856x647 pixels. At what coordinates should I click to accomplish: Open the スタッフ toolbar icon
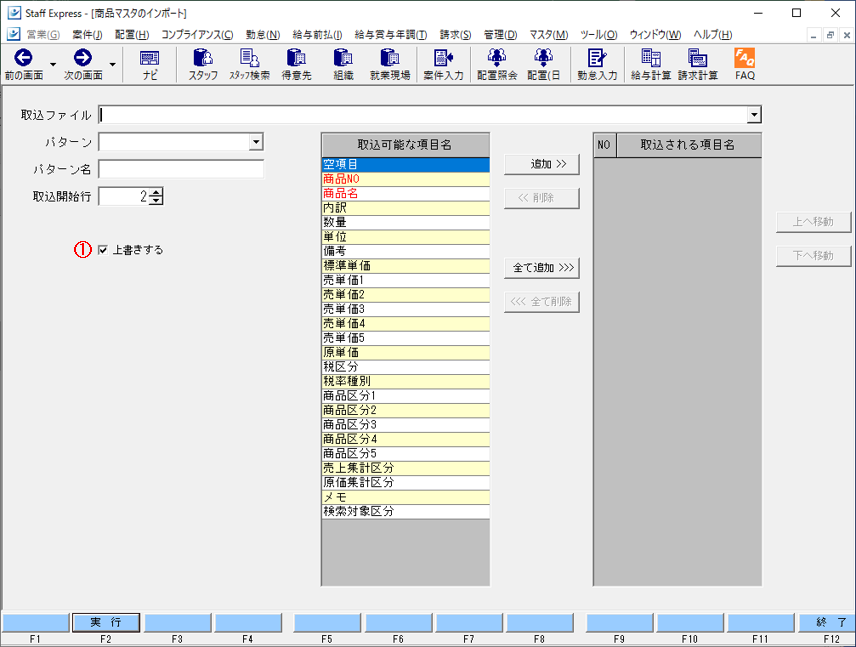[x=203, y=60]
